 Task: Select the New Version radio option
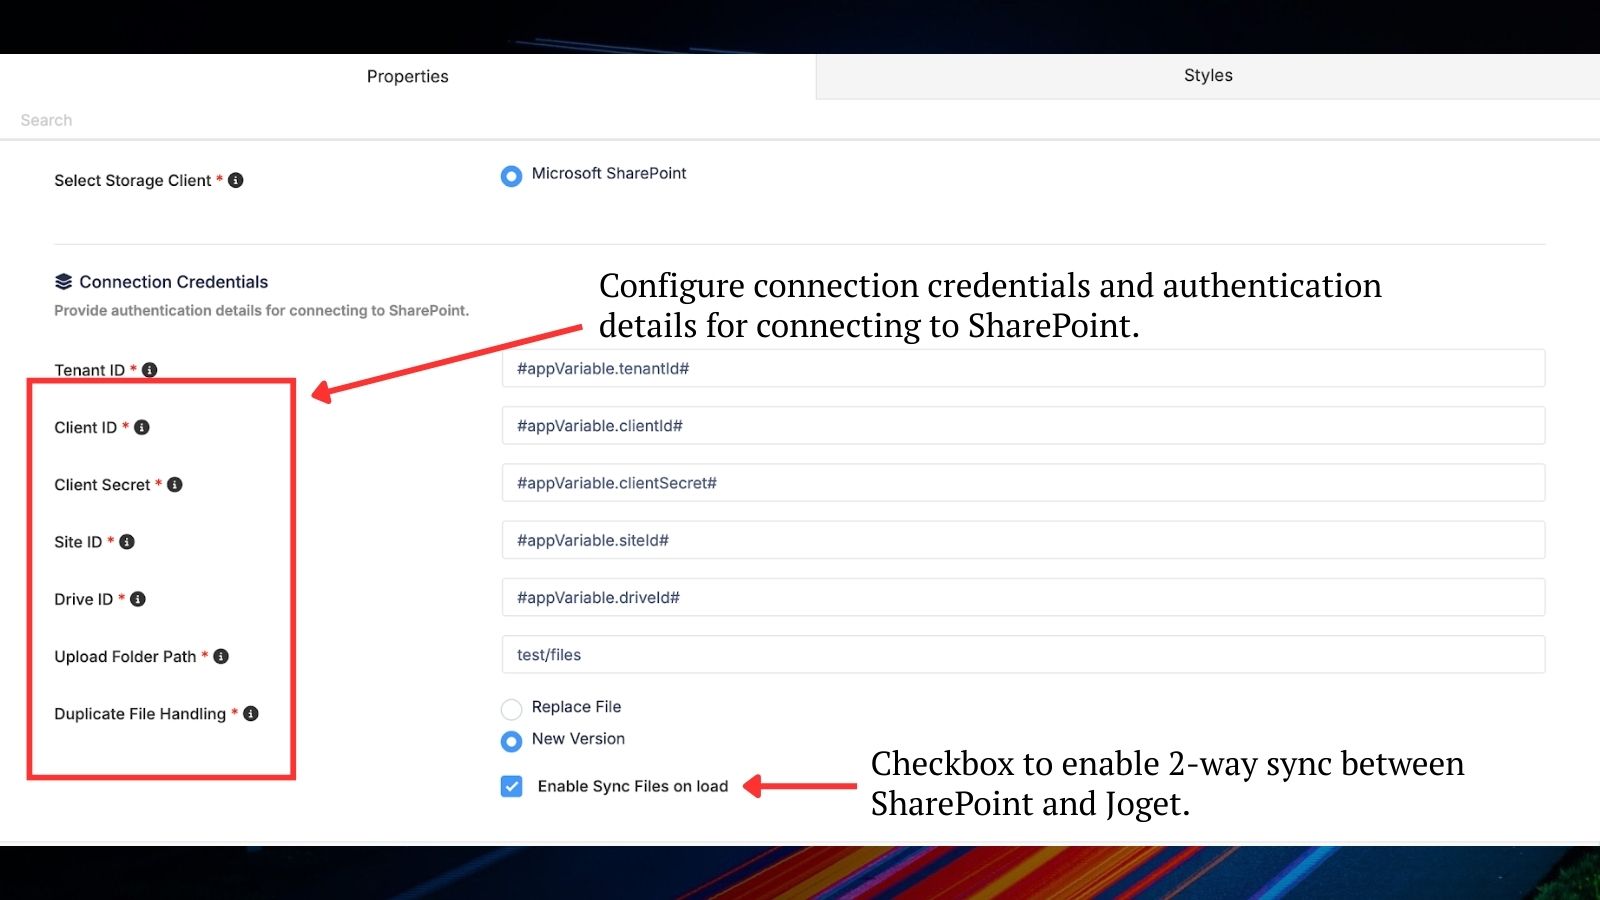tap(511, 741)
